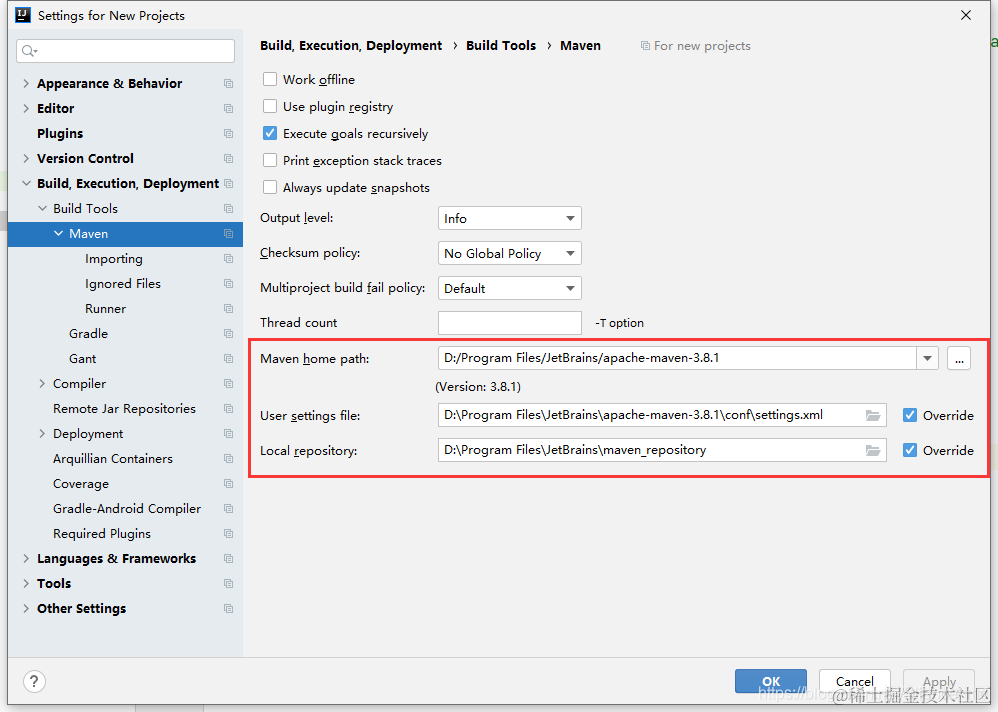
Task: Click project-level icon next to Gradle-Android Compiler
Action: [228, 509]
